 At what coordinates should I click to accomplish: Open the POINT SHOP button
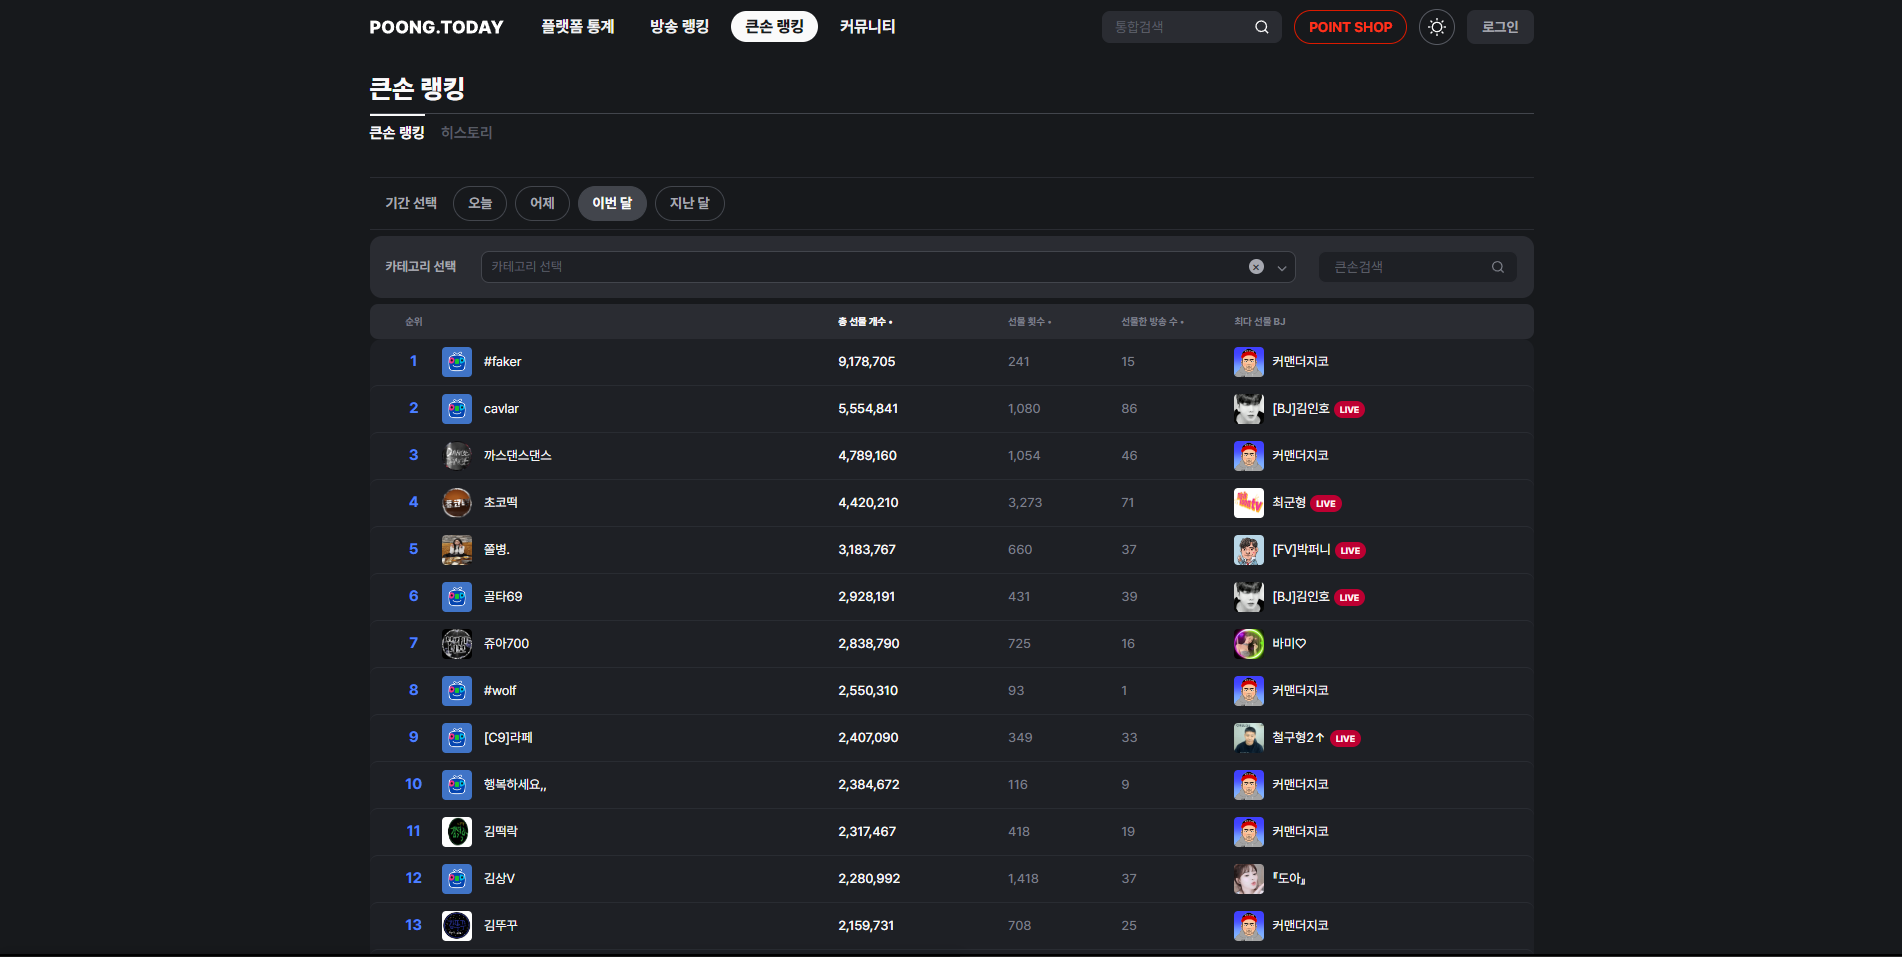pos(1349,27)
